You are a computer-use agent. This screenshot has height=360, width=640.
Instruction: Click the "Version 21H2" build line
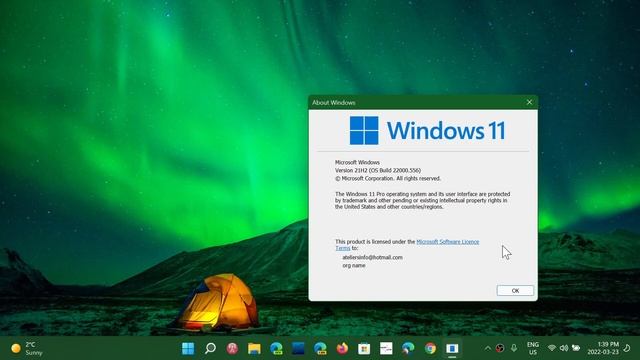point(378,170)
